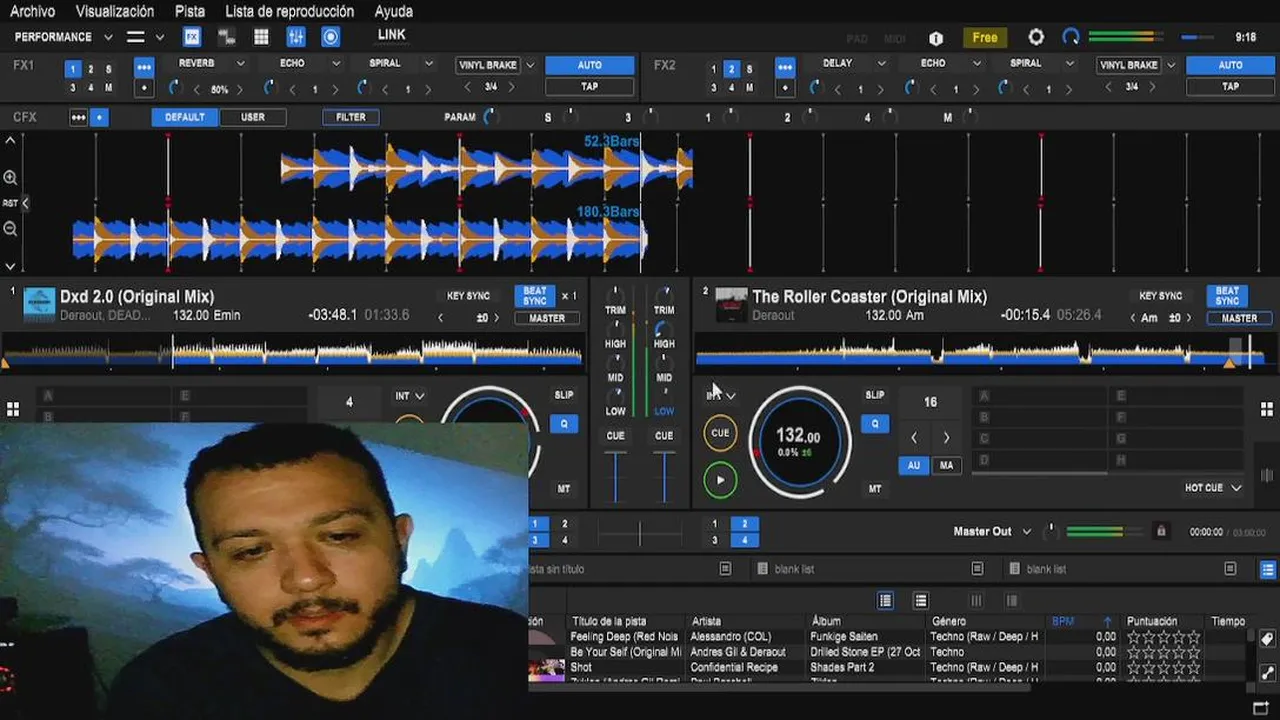Open the info shield icon near Free
This screenshot has width=1280, height=720.
coord(936,38)
